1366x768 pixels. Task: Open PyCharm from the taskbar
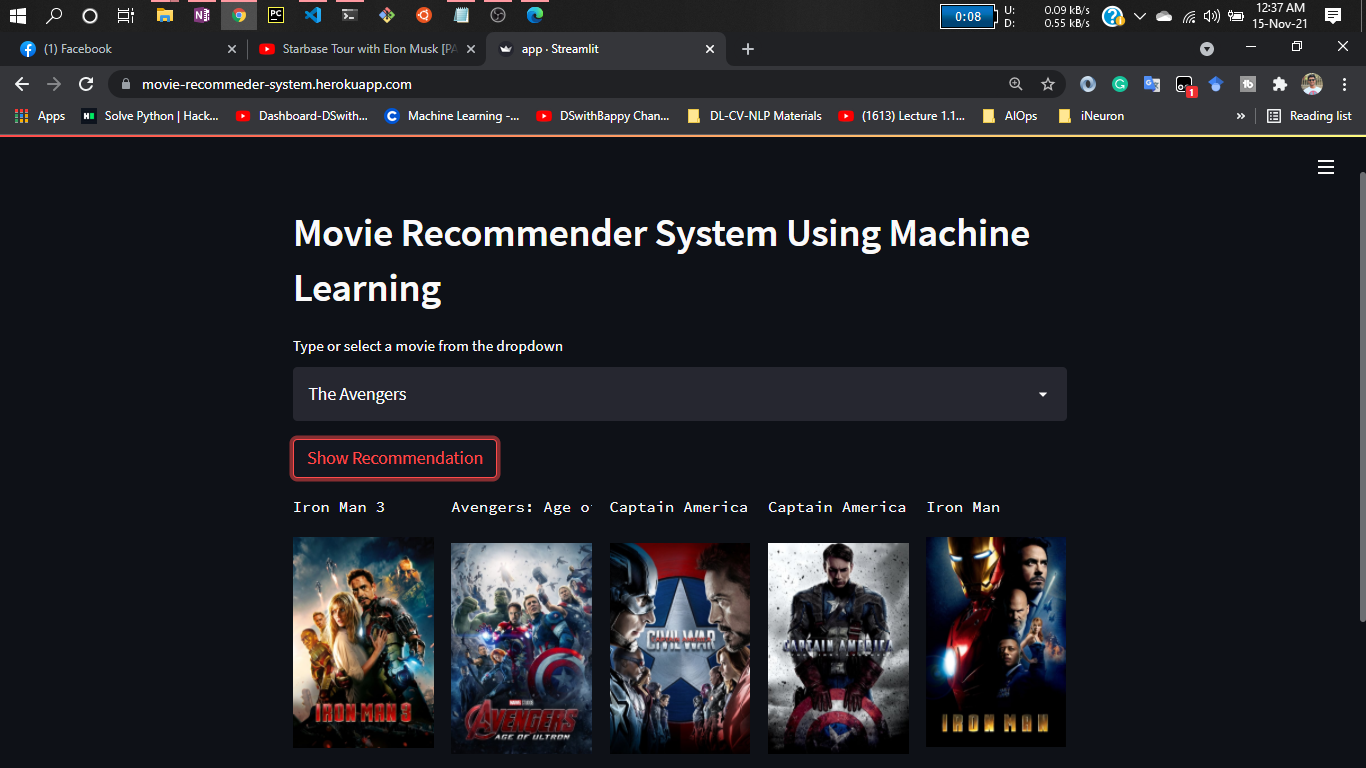pyautogui.click(x=276, y=15)
